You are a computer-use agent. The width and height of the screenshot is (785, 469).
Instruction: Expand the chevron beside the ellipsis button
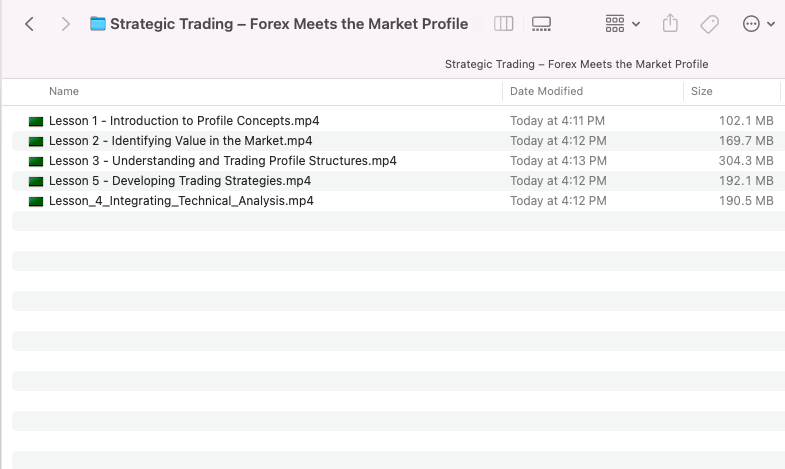[771, 24]
